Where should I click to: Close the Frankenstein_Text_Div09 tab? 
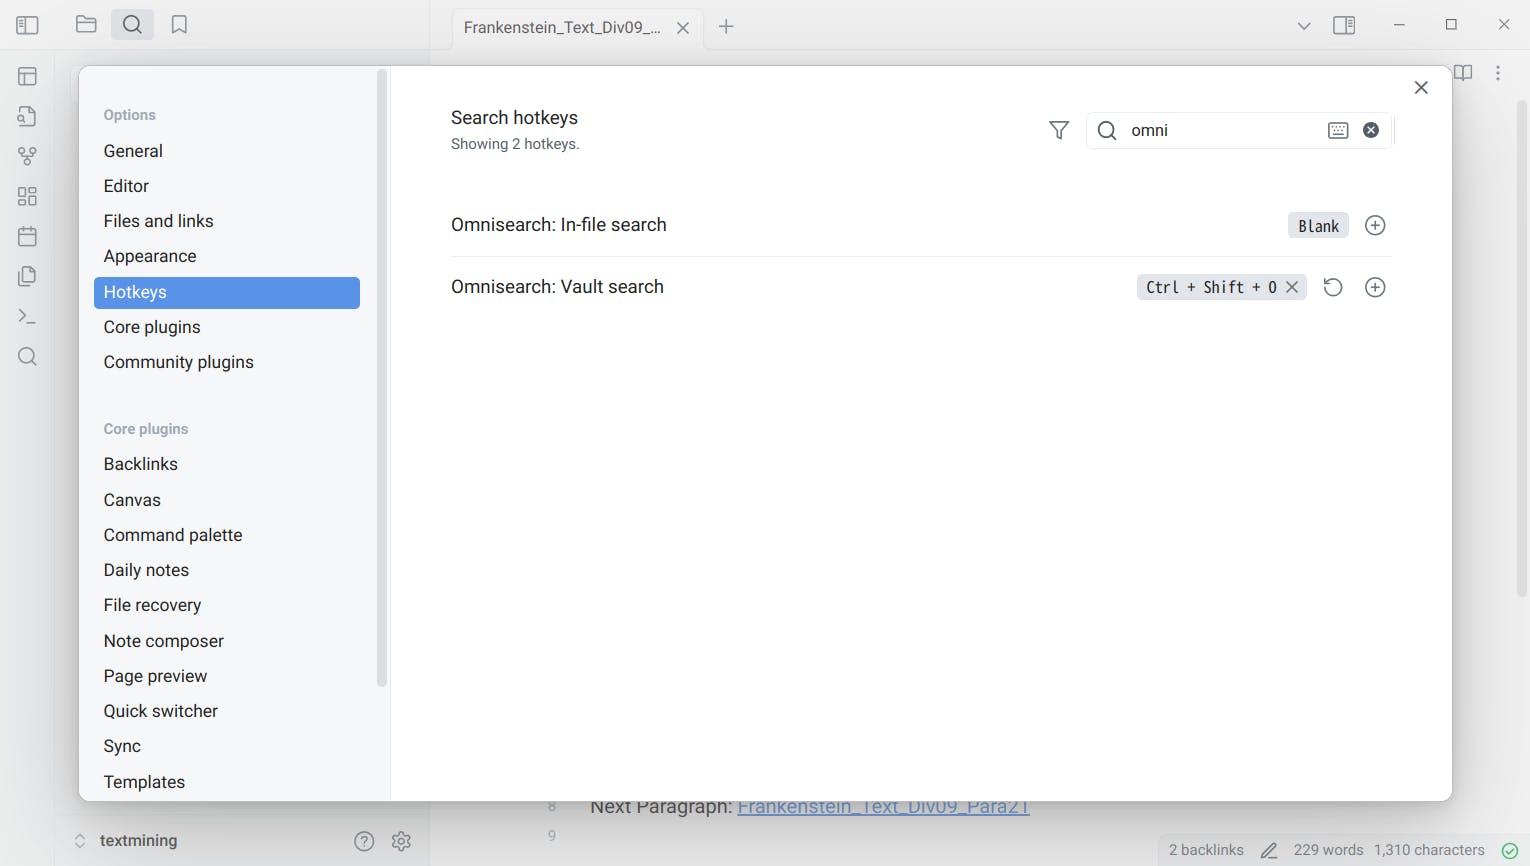point(683,28)
